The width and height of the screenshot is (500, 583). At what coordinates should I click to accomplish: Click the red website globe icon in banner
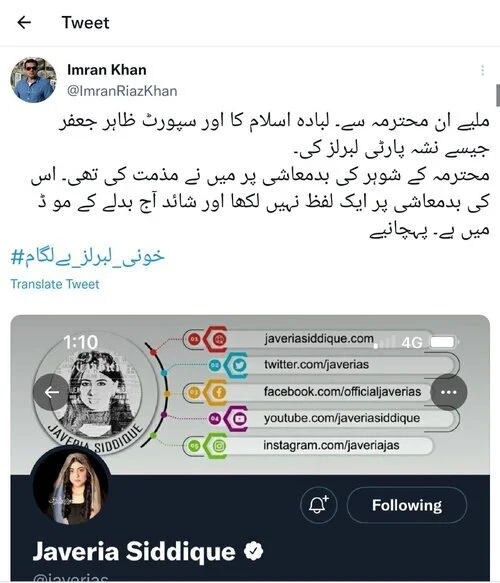point(218,339)
